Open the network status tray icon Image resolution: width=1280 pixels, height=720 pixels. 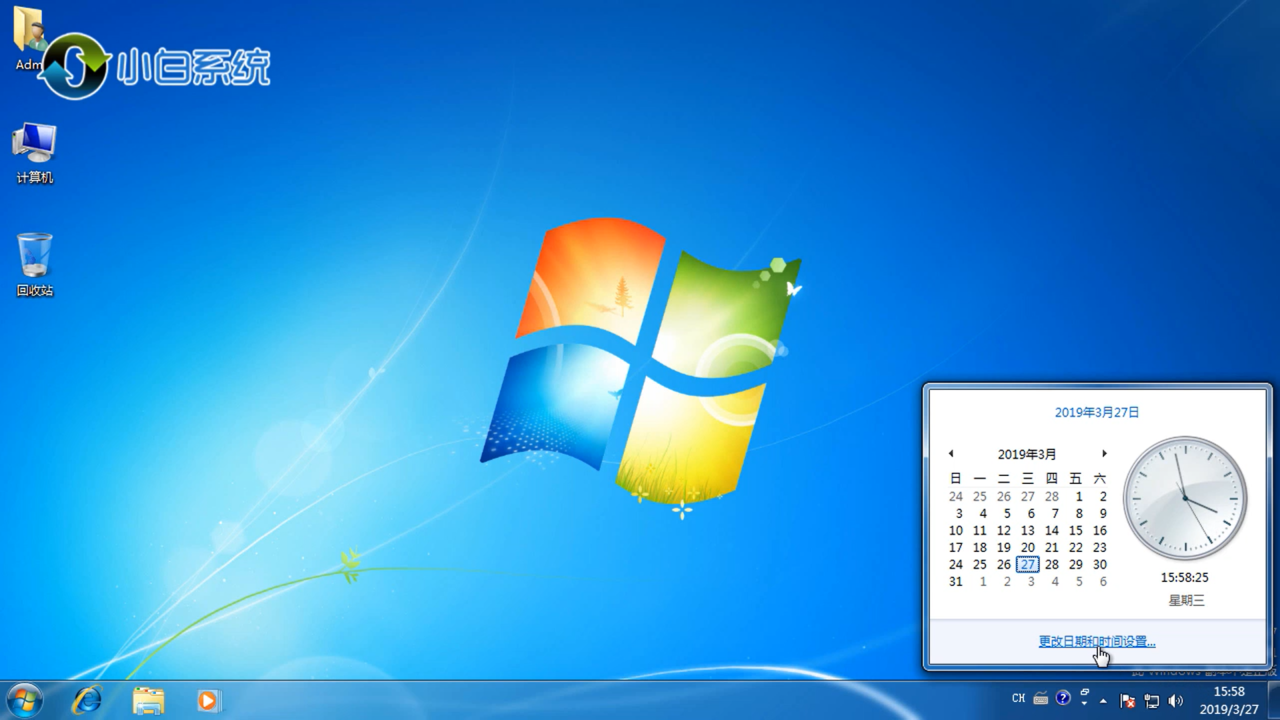[x=1152, y=700]
